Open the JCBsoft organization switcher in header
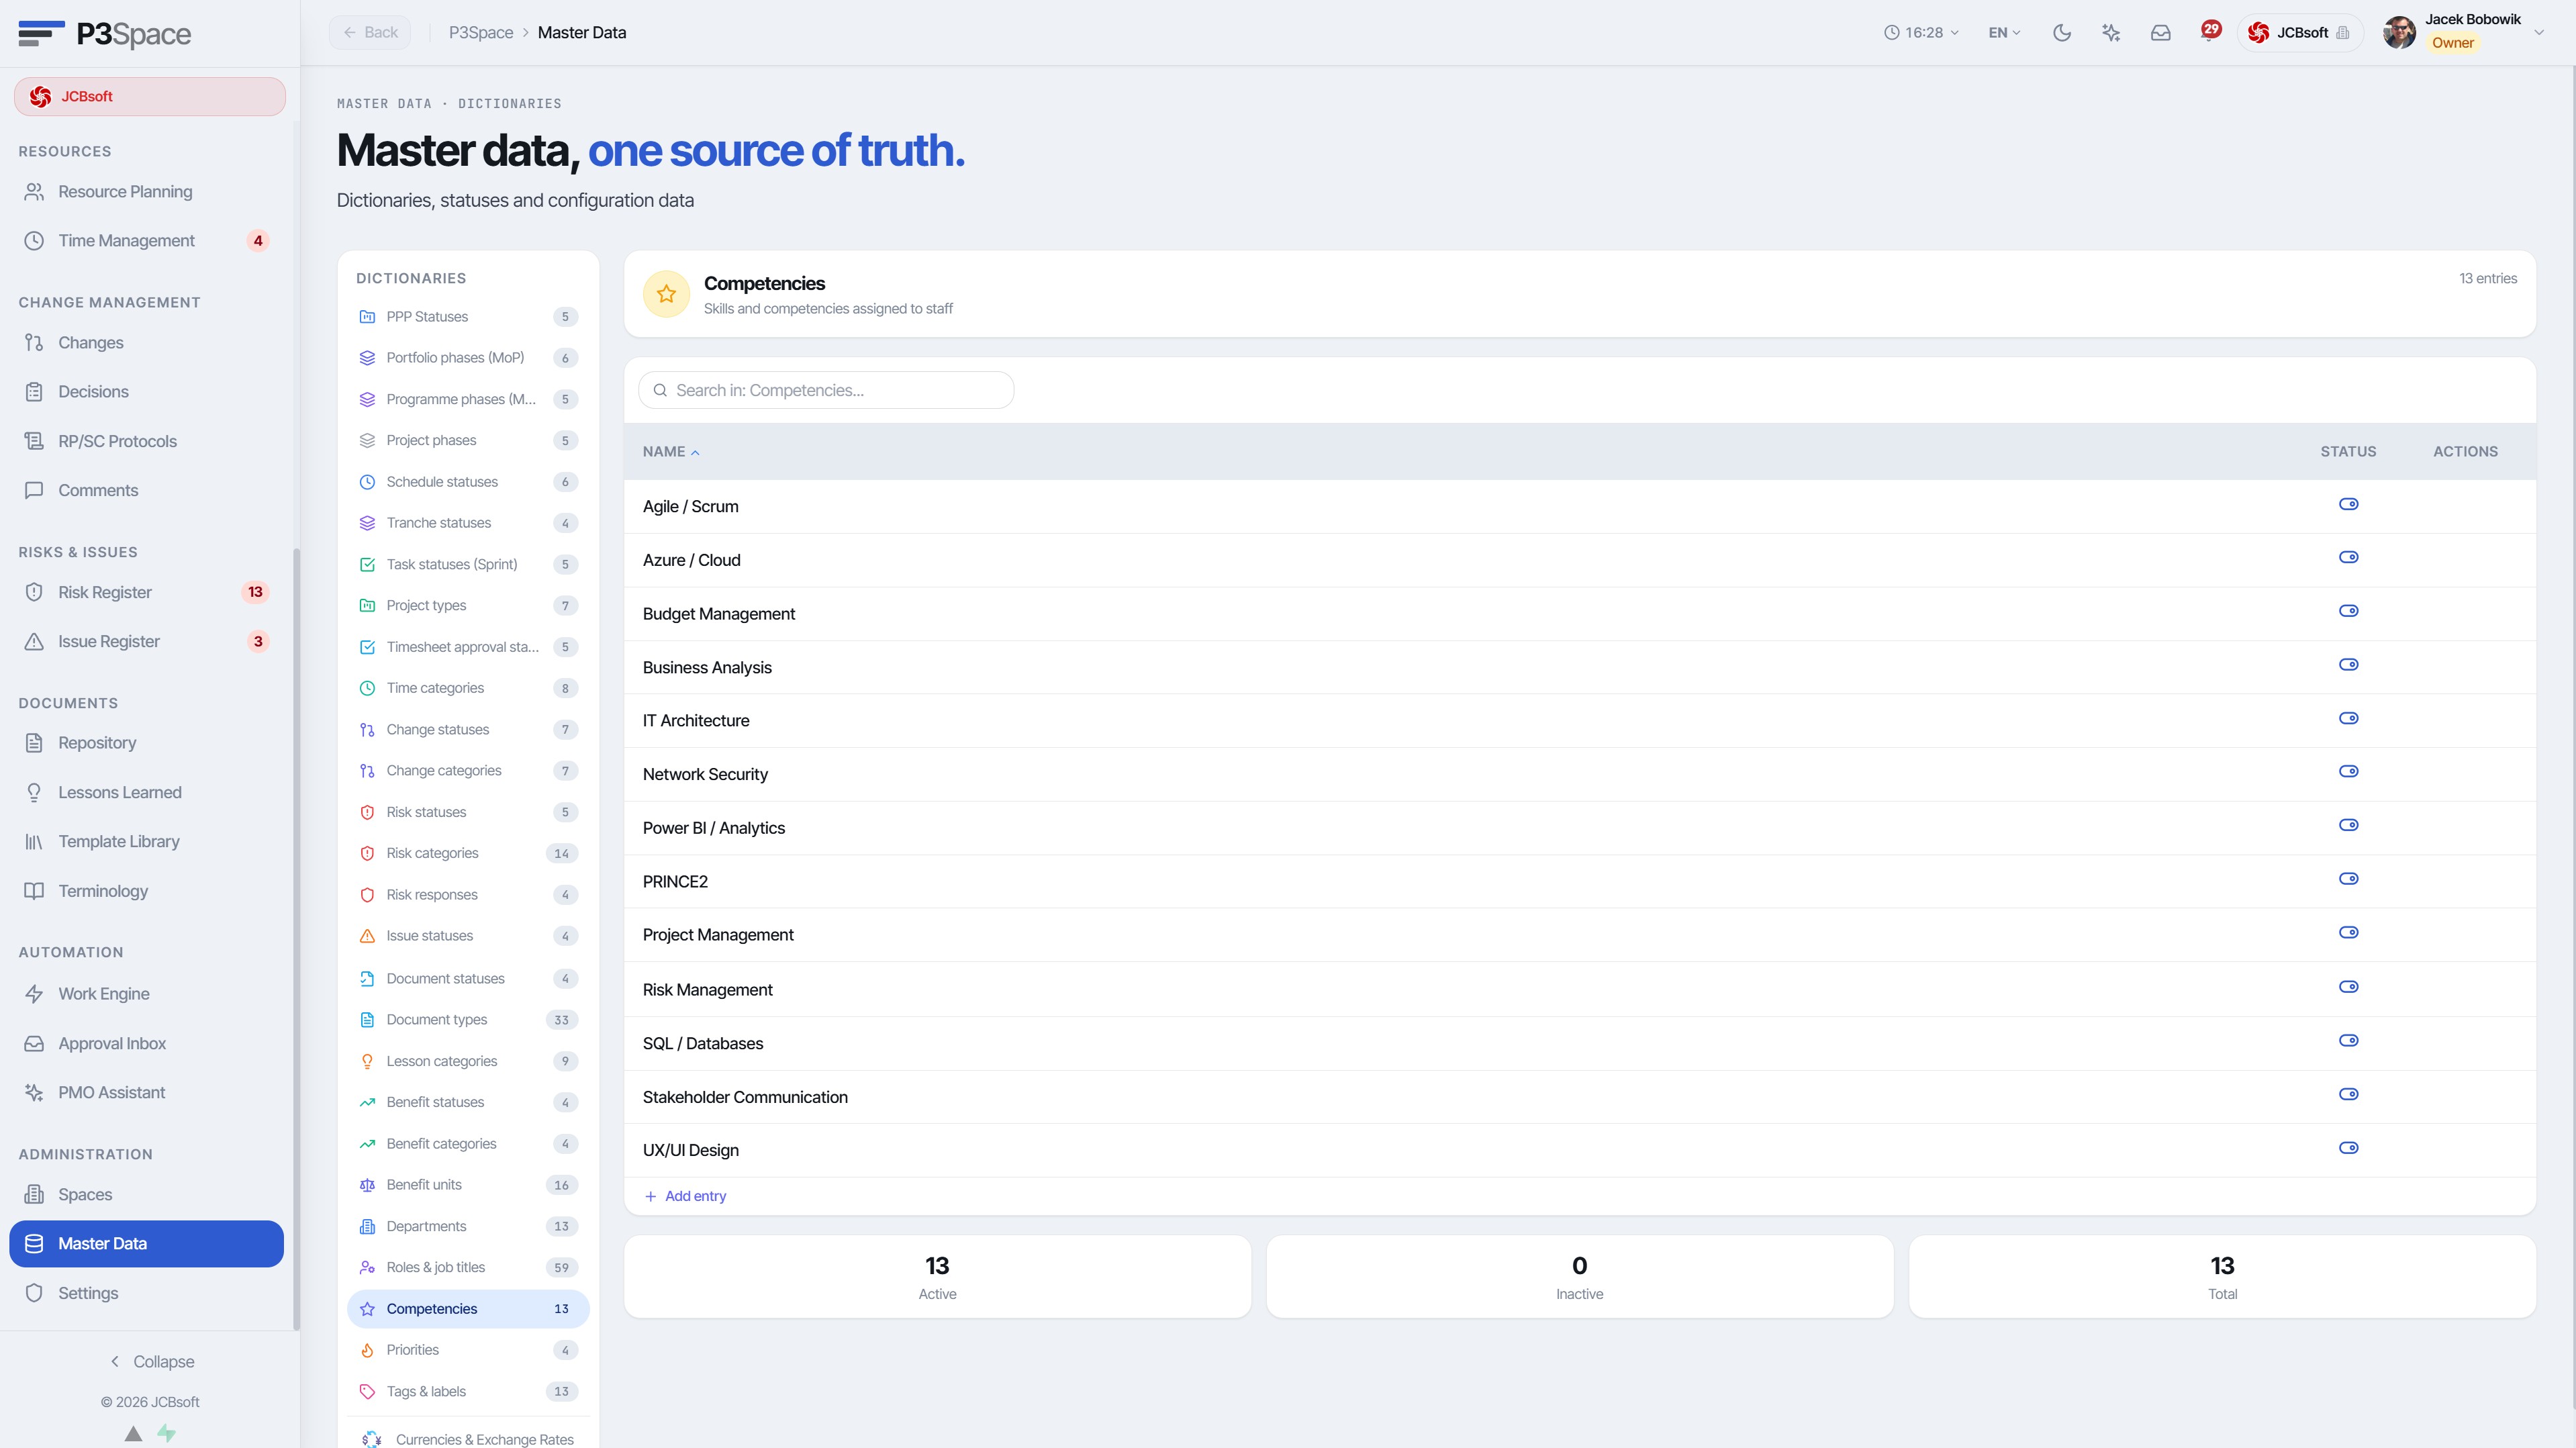This screenshot has height=1448, width=2576. (2299, 32)
